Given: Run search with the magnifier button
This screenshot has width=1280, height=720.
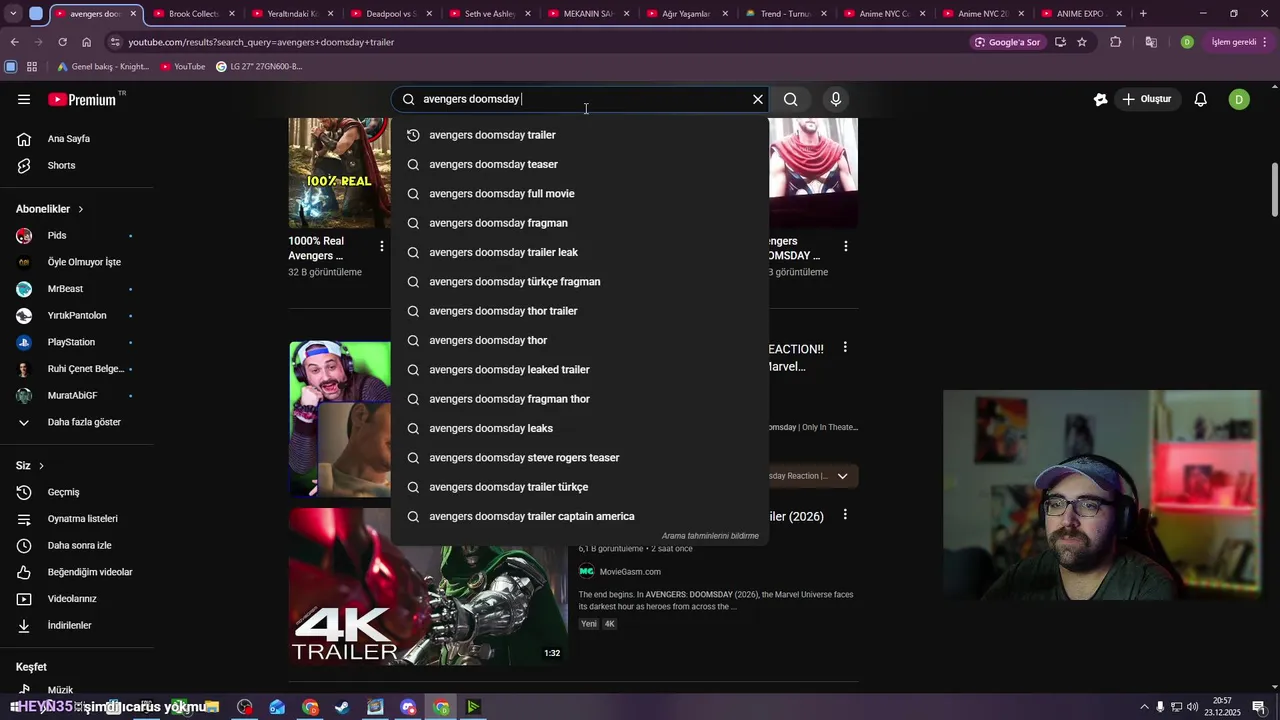Looking at the screenshot, I should (x=790, y=99).
